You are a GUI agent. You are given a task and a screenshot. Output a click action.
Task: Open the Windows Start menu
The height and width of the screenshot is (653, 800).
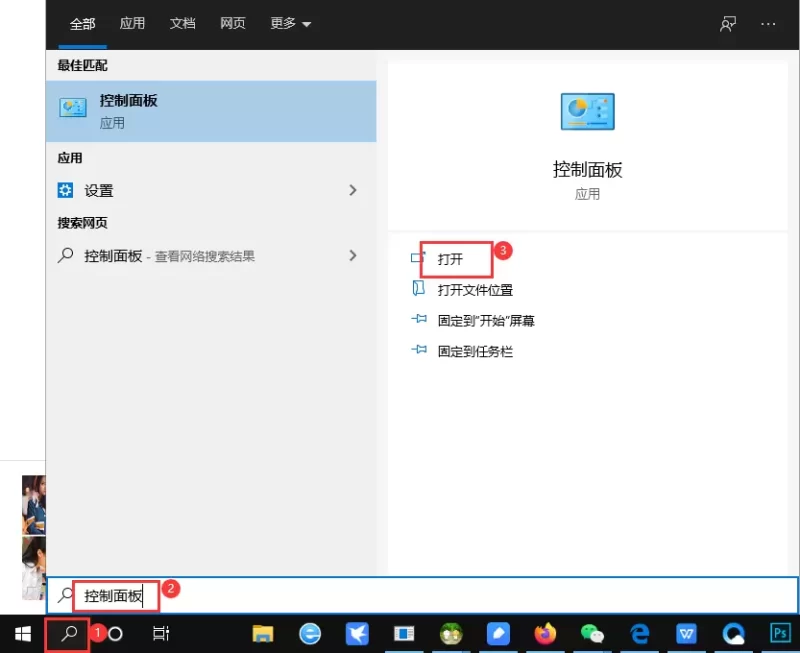point(20,633)
